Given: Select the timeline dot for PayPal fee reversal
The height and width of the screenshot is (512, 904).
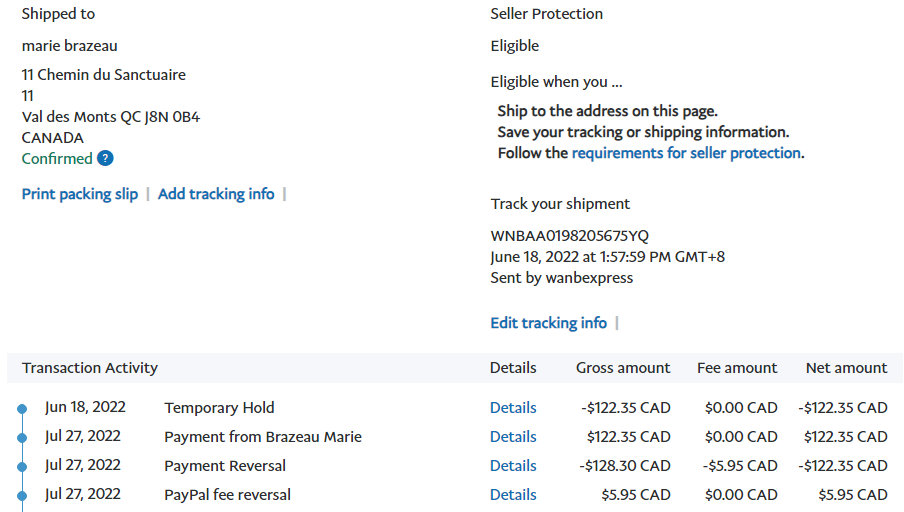Looking at the screenshot, I should point(22,496).
